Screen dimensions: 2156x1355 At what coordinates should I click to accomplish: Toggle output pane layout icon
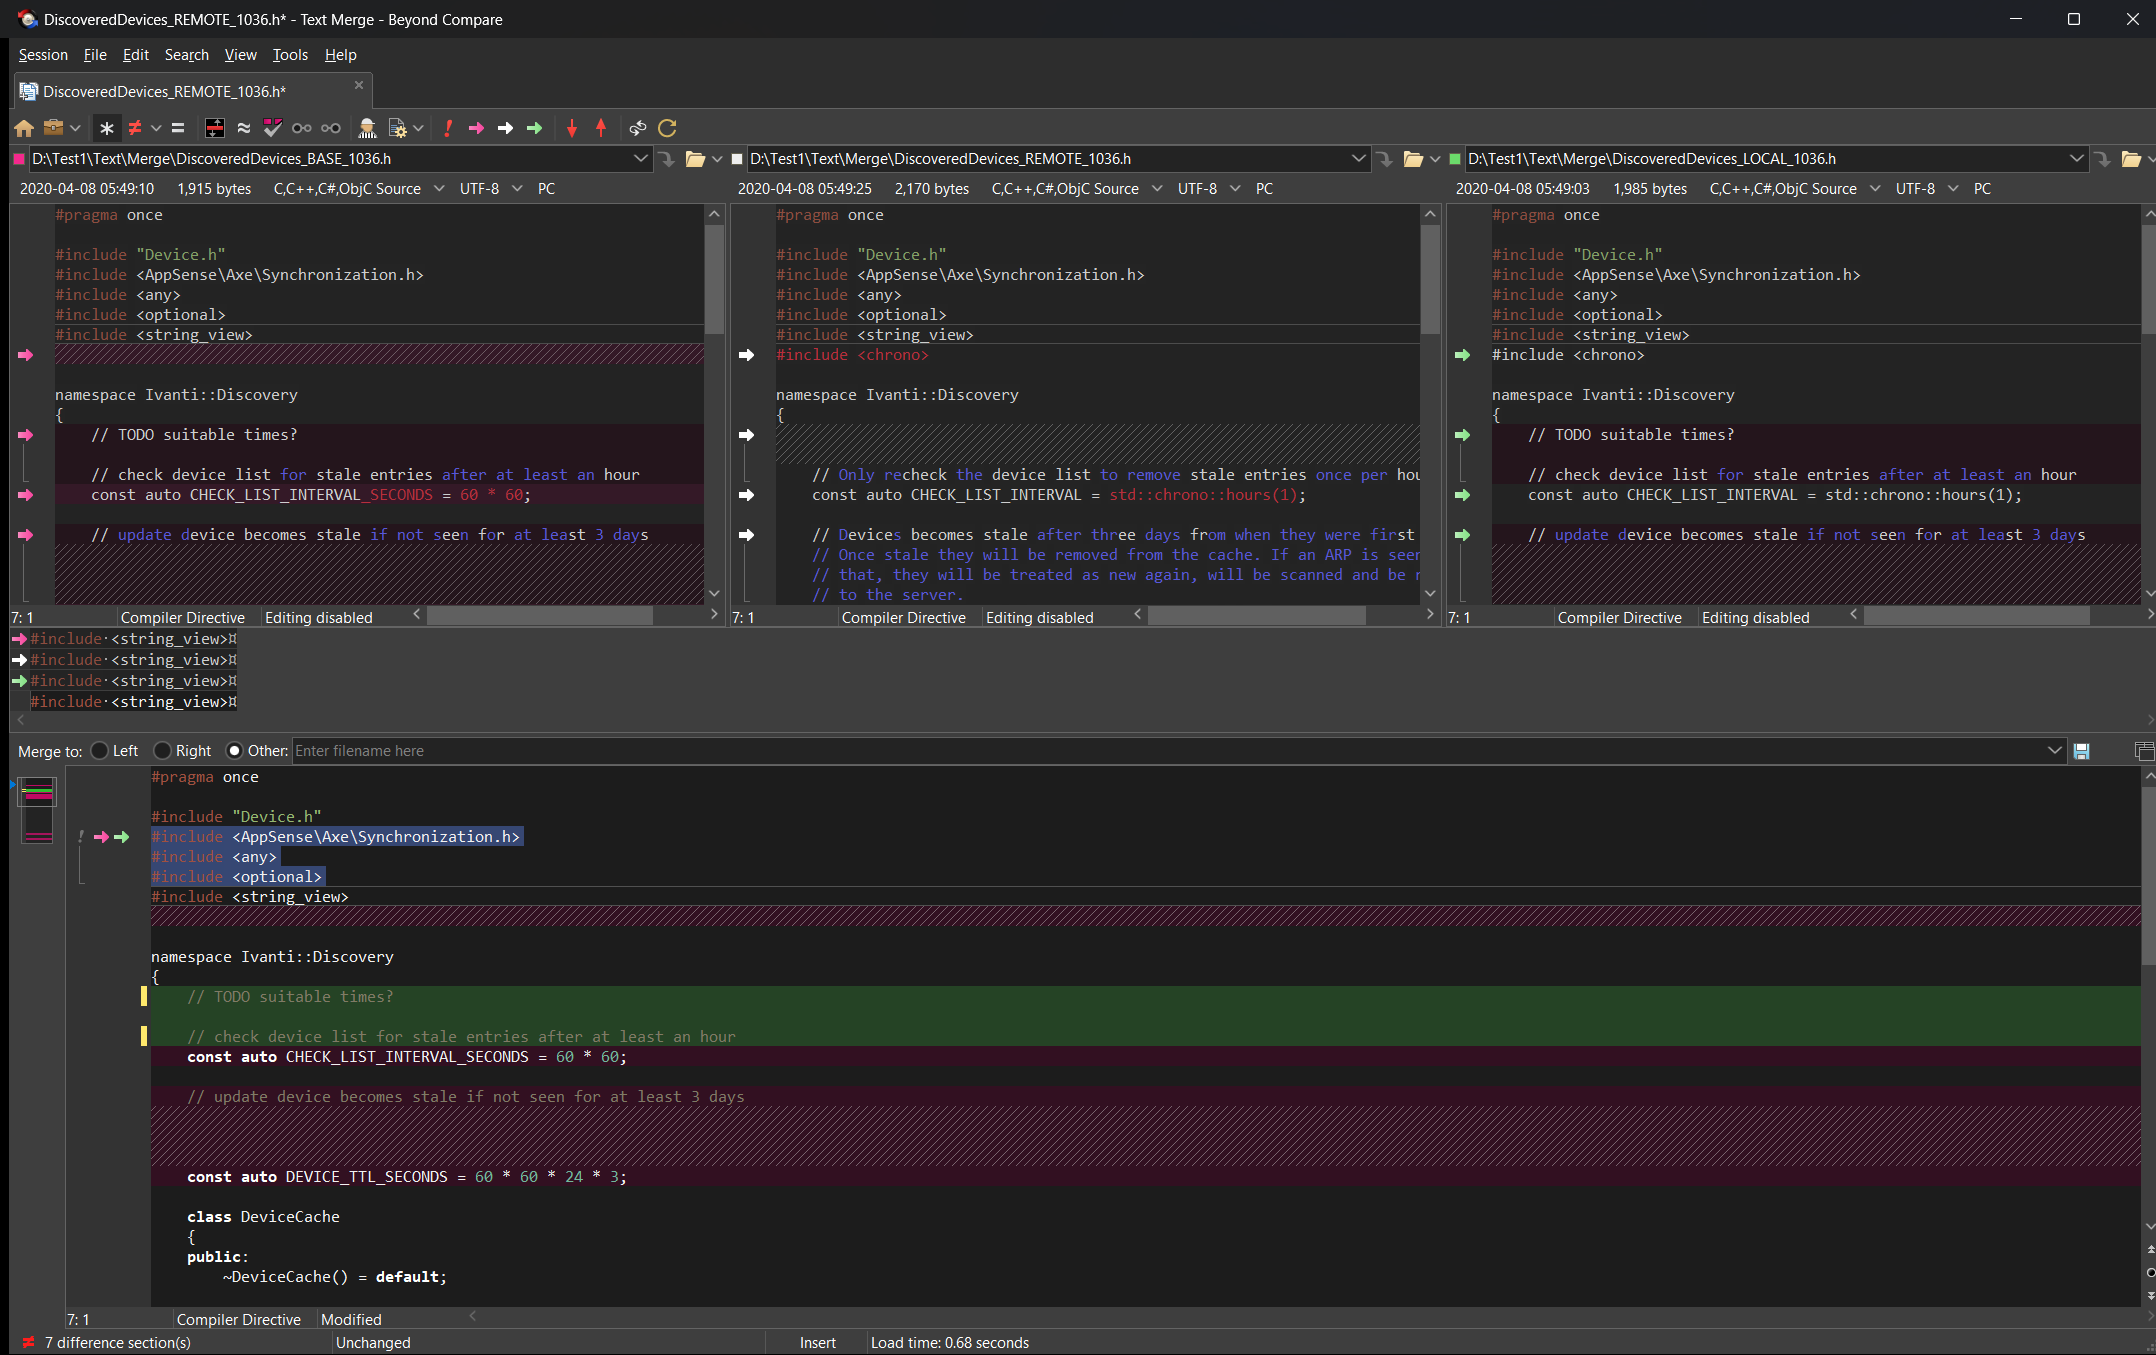click(x=2144, y=751)
